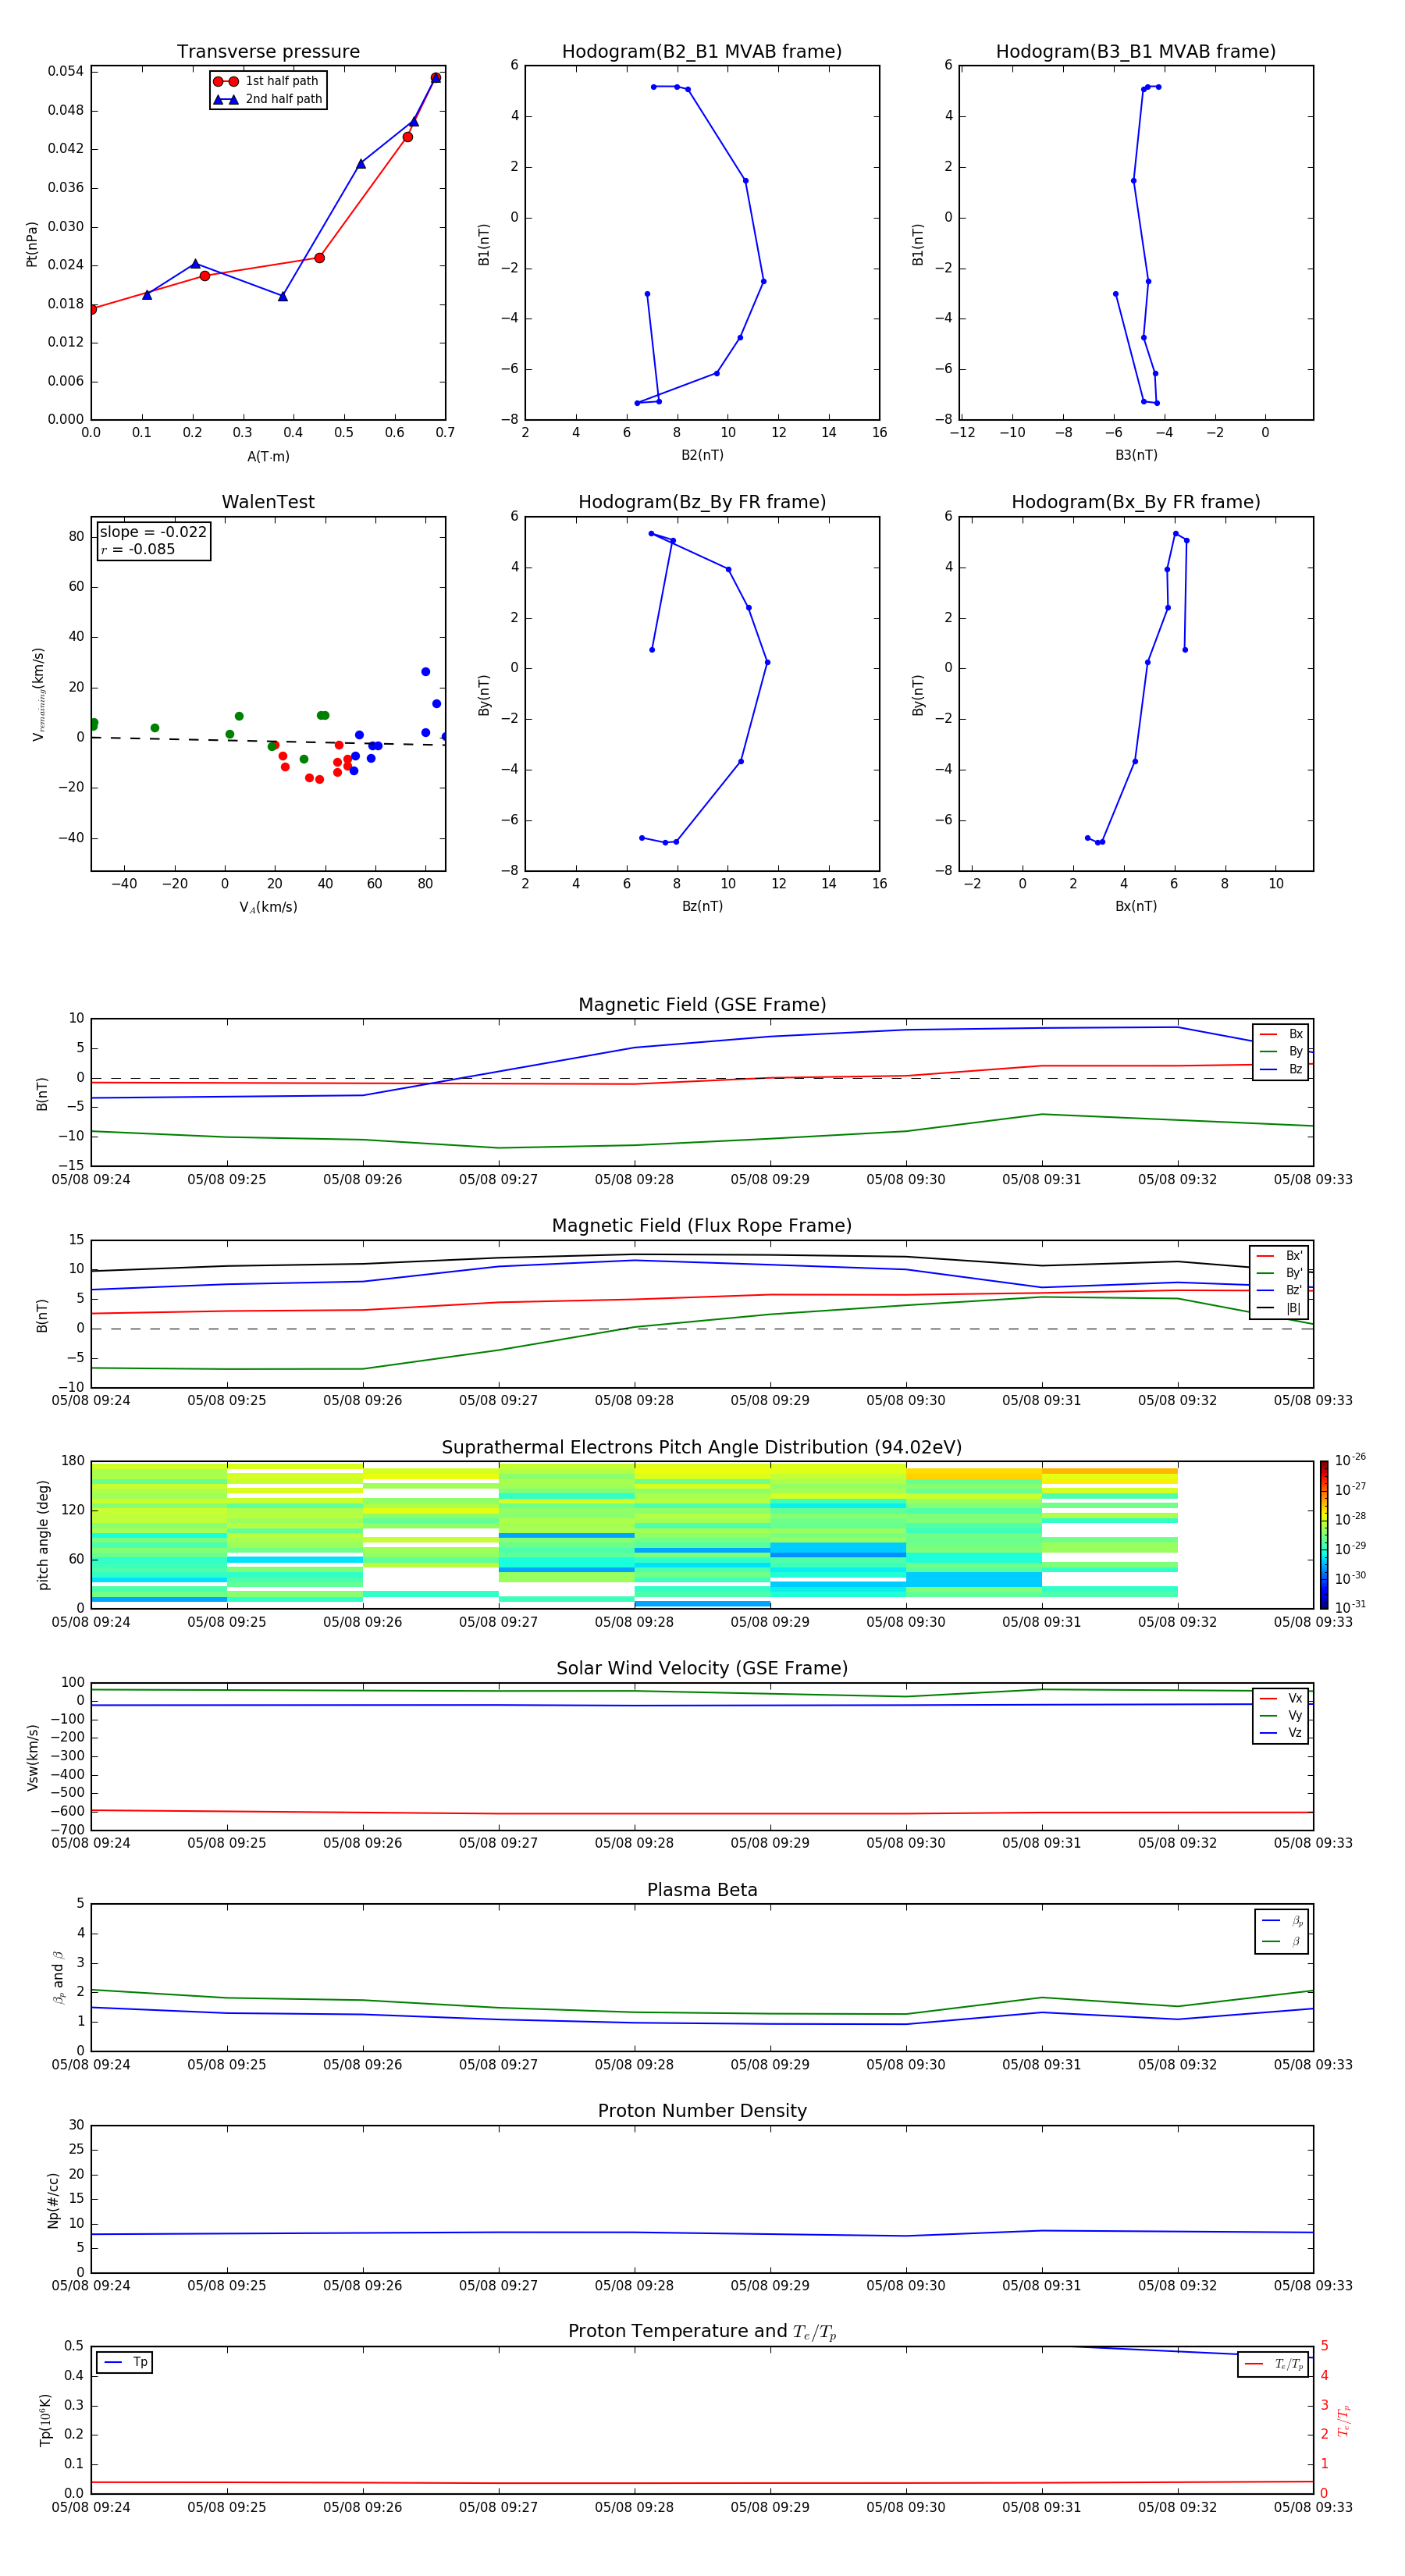
Task: Select 'Vy' in solar wind legend
Action: click(1281, 1716)
